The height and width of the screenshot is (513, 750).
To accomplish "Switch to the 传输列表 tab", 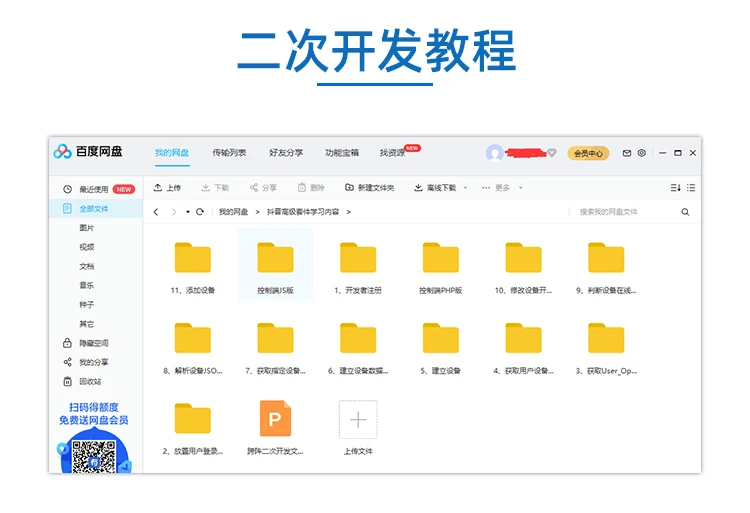I will pos(229,153).
